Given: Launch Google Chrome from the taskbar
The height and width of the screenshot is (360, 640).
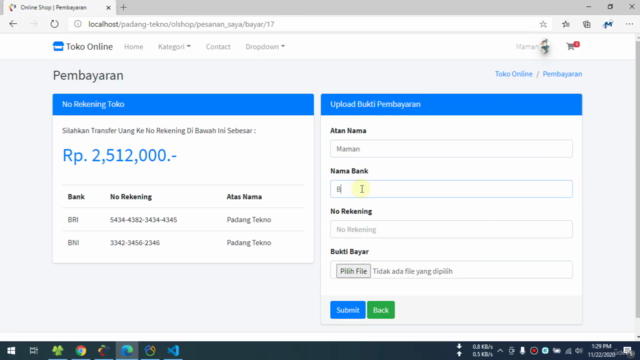Looking at the screenshot, I should 81,351.
